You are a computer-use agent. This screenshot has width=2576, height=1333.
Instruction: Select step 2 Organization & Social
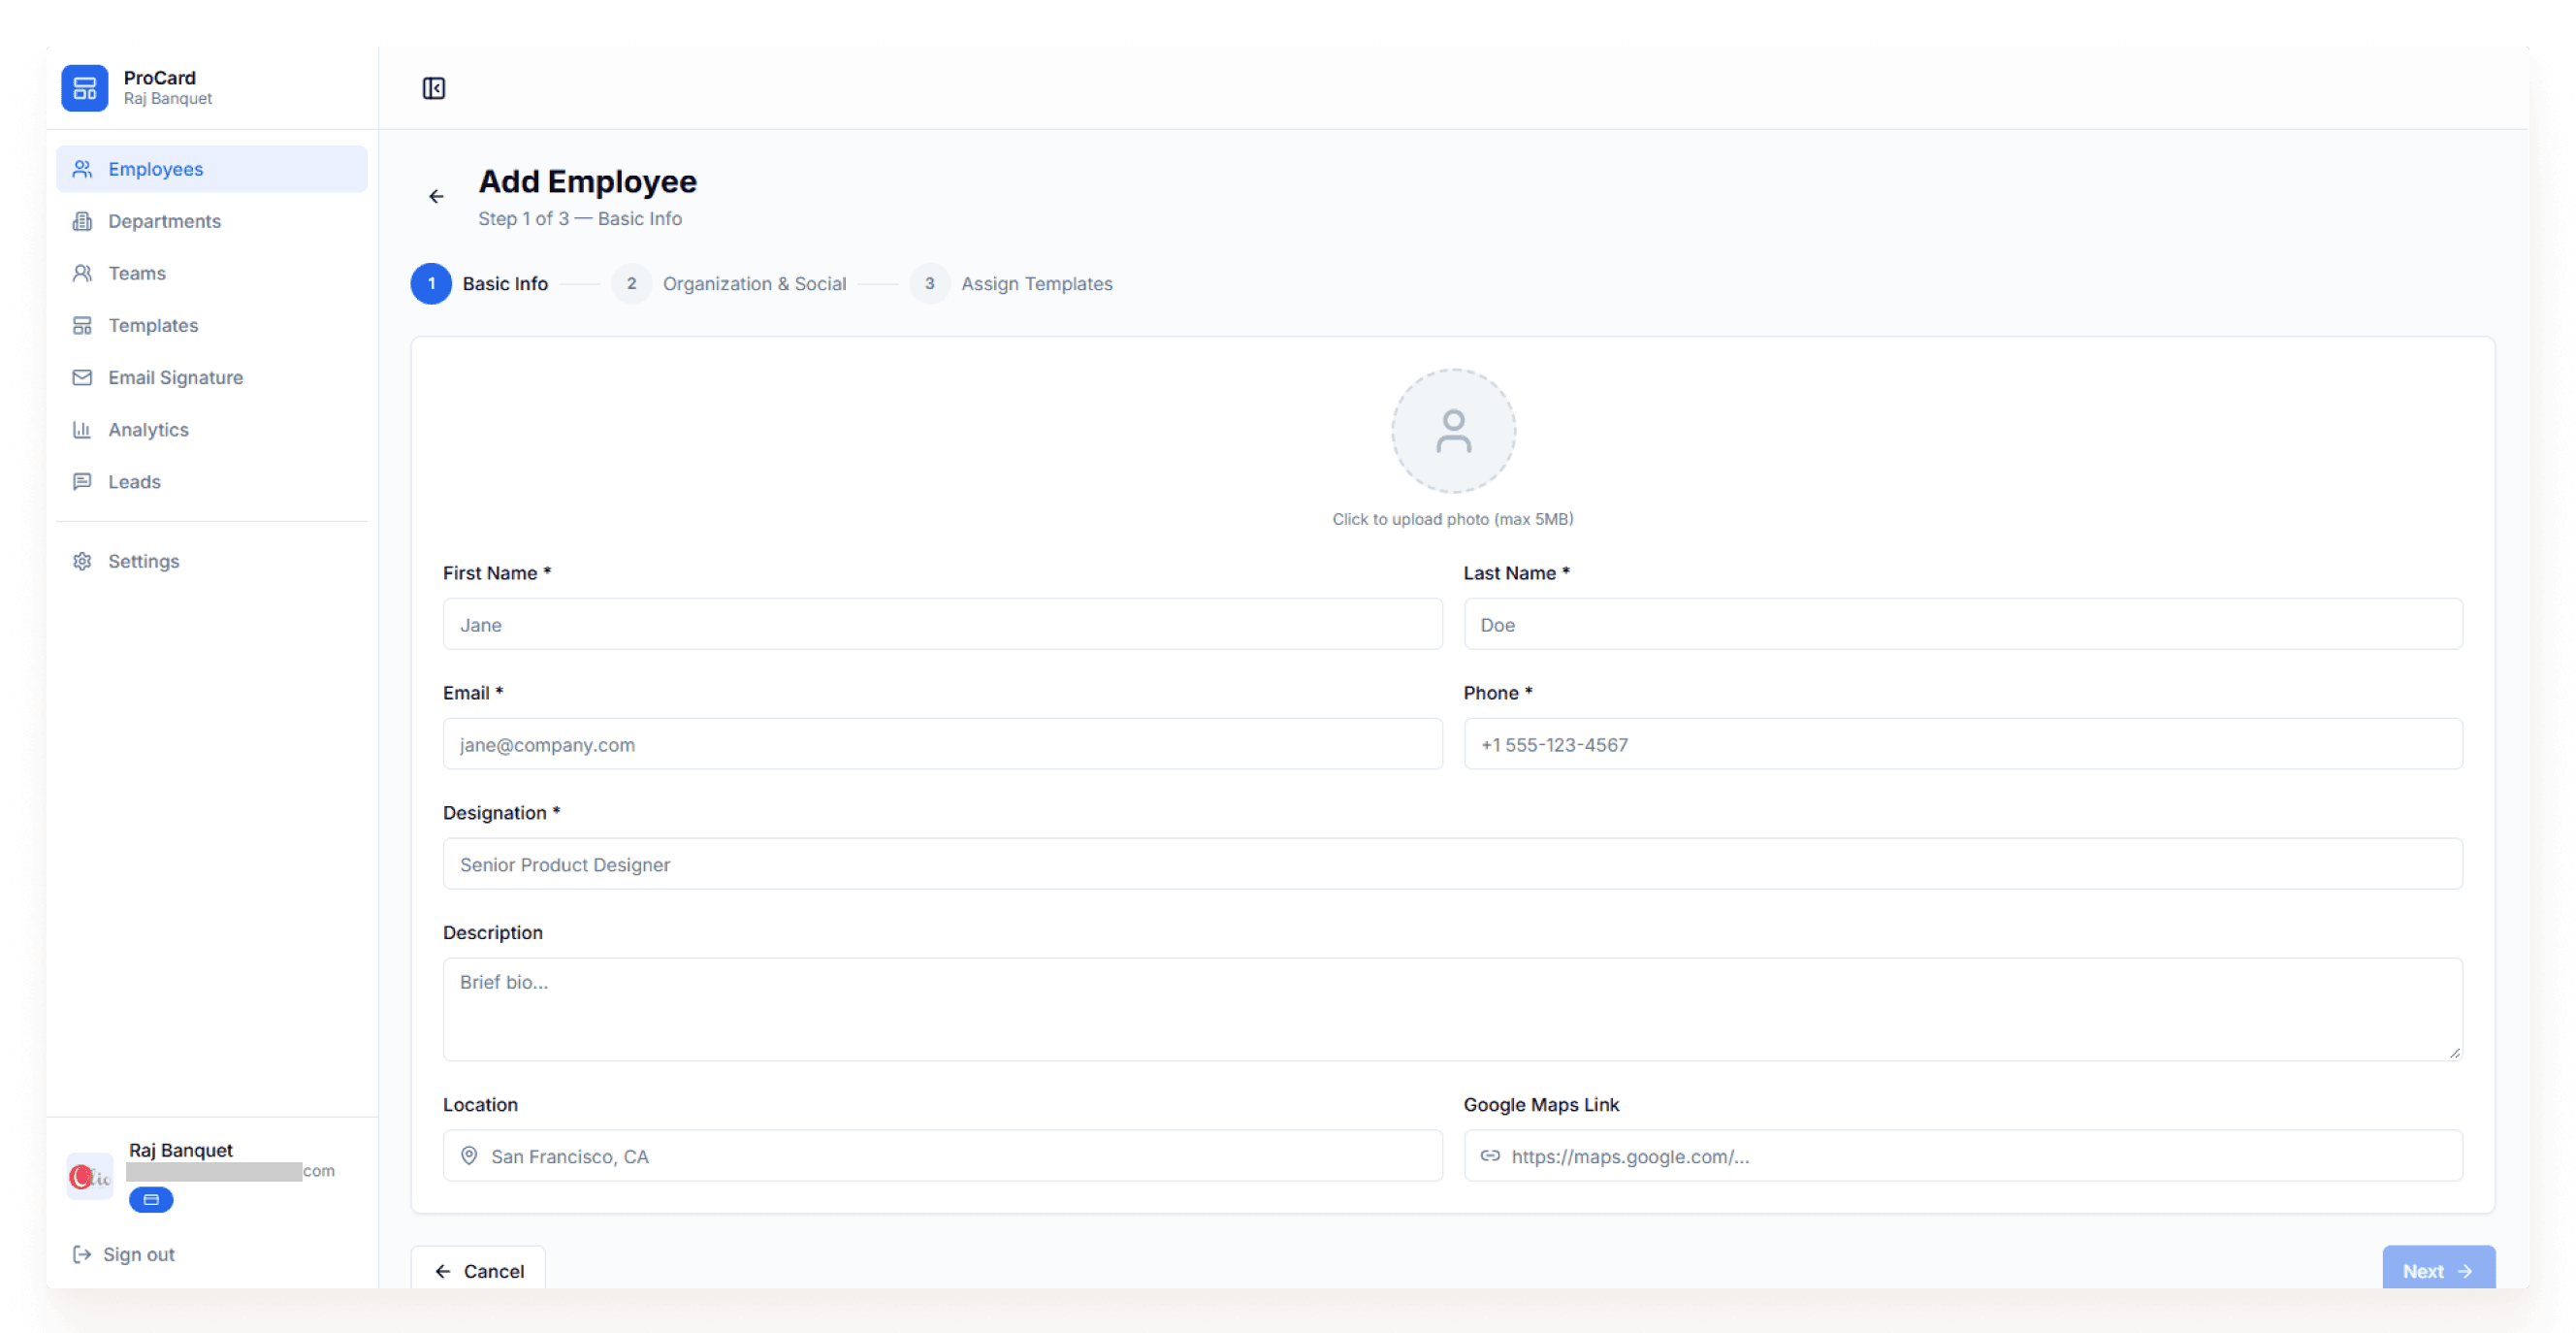729,284
